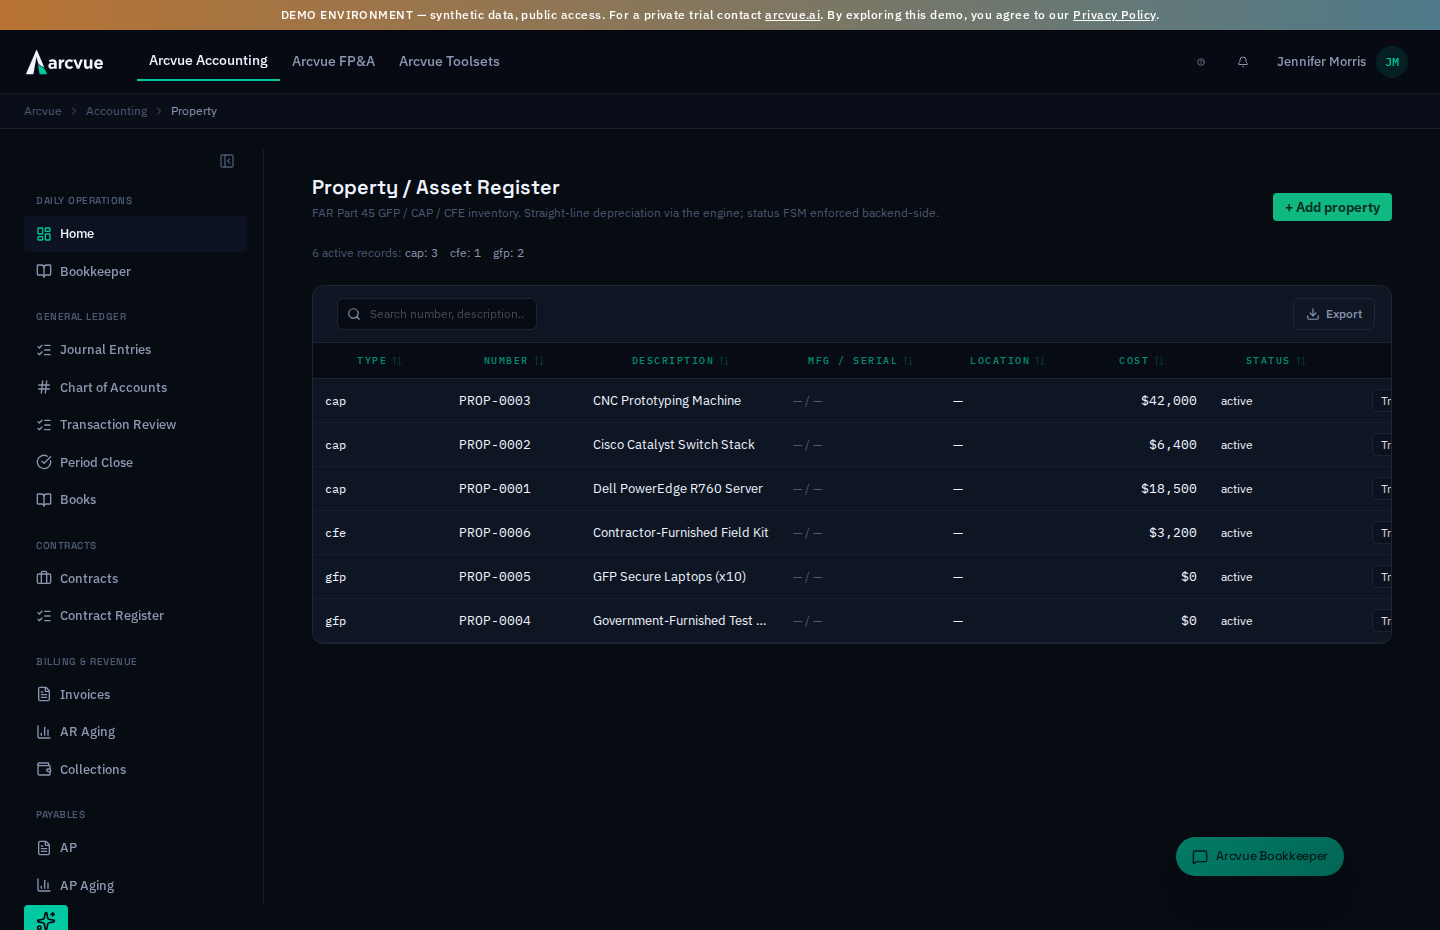Collapse the sidebar panel icon
Screen dimensions: 1440x930
pyautogui.click(x=227, y=161)
